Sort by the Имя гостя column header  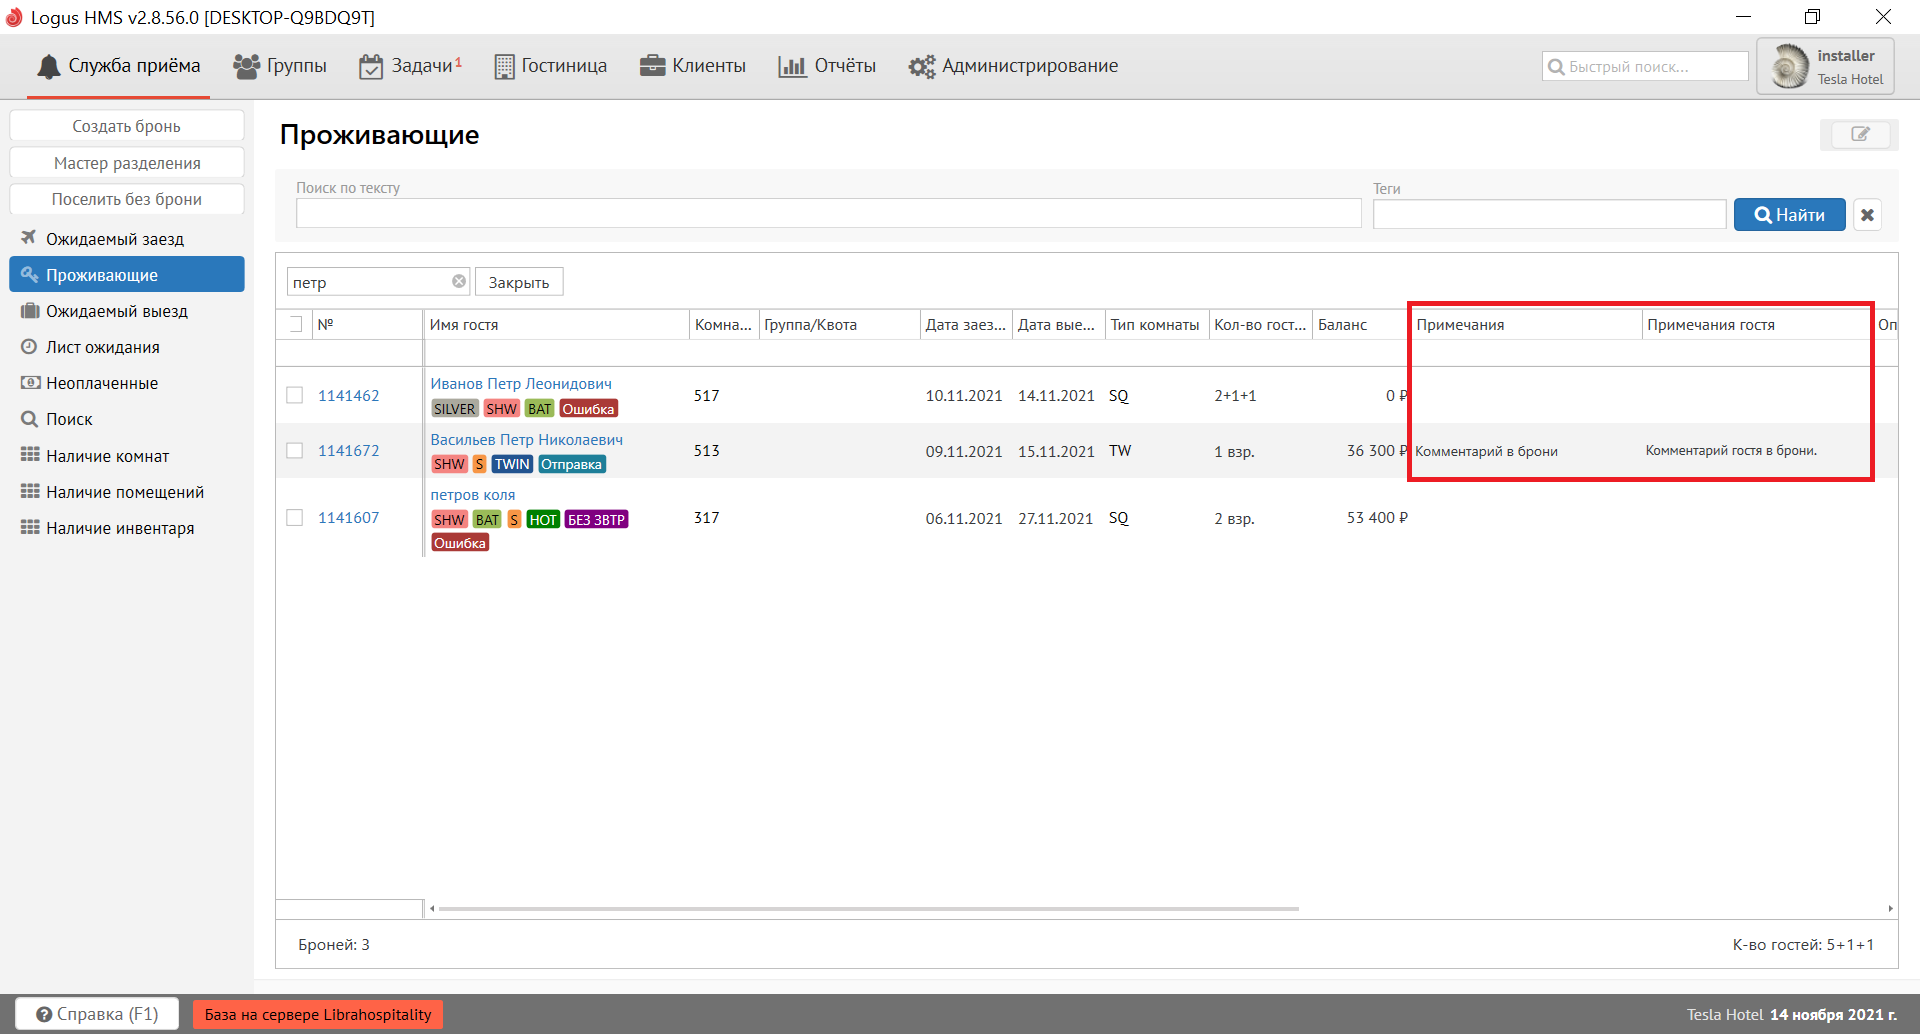point(464,325)
